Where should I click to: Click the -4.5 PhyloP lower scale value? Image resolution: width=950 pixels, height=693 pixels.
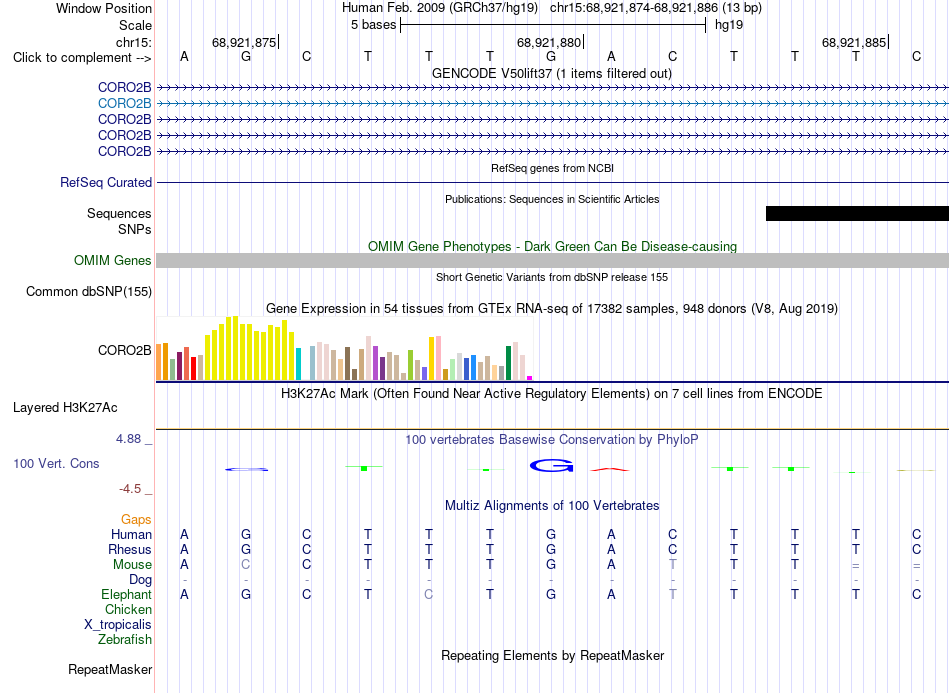pos(130,489)
